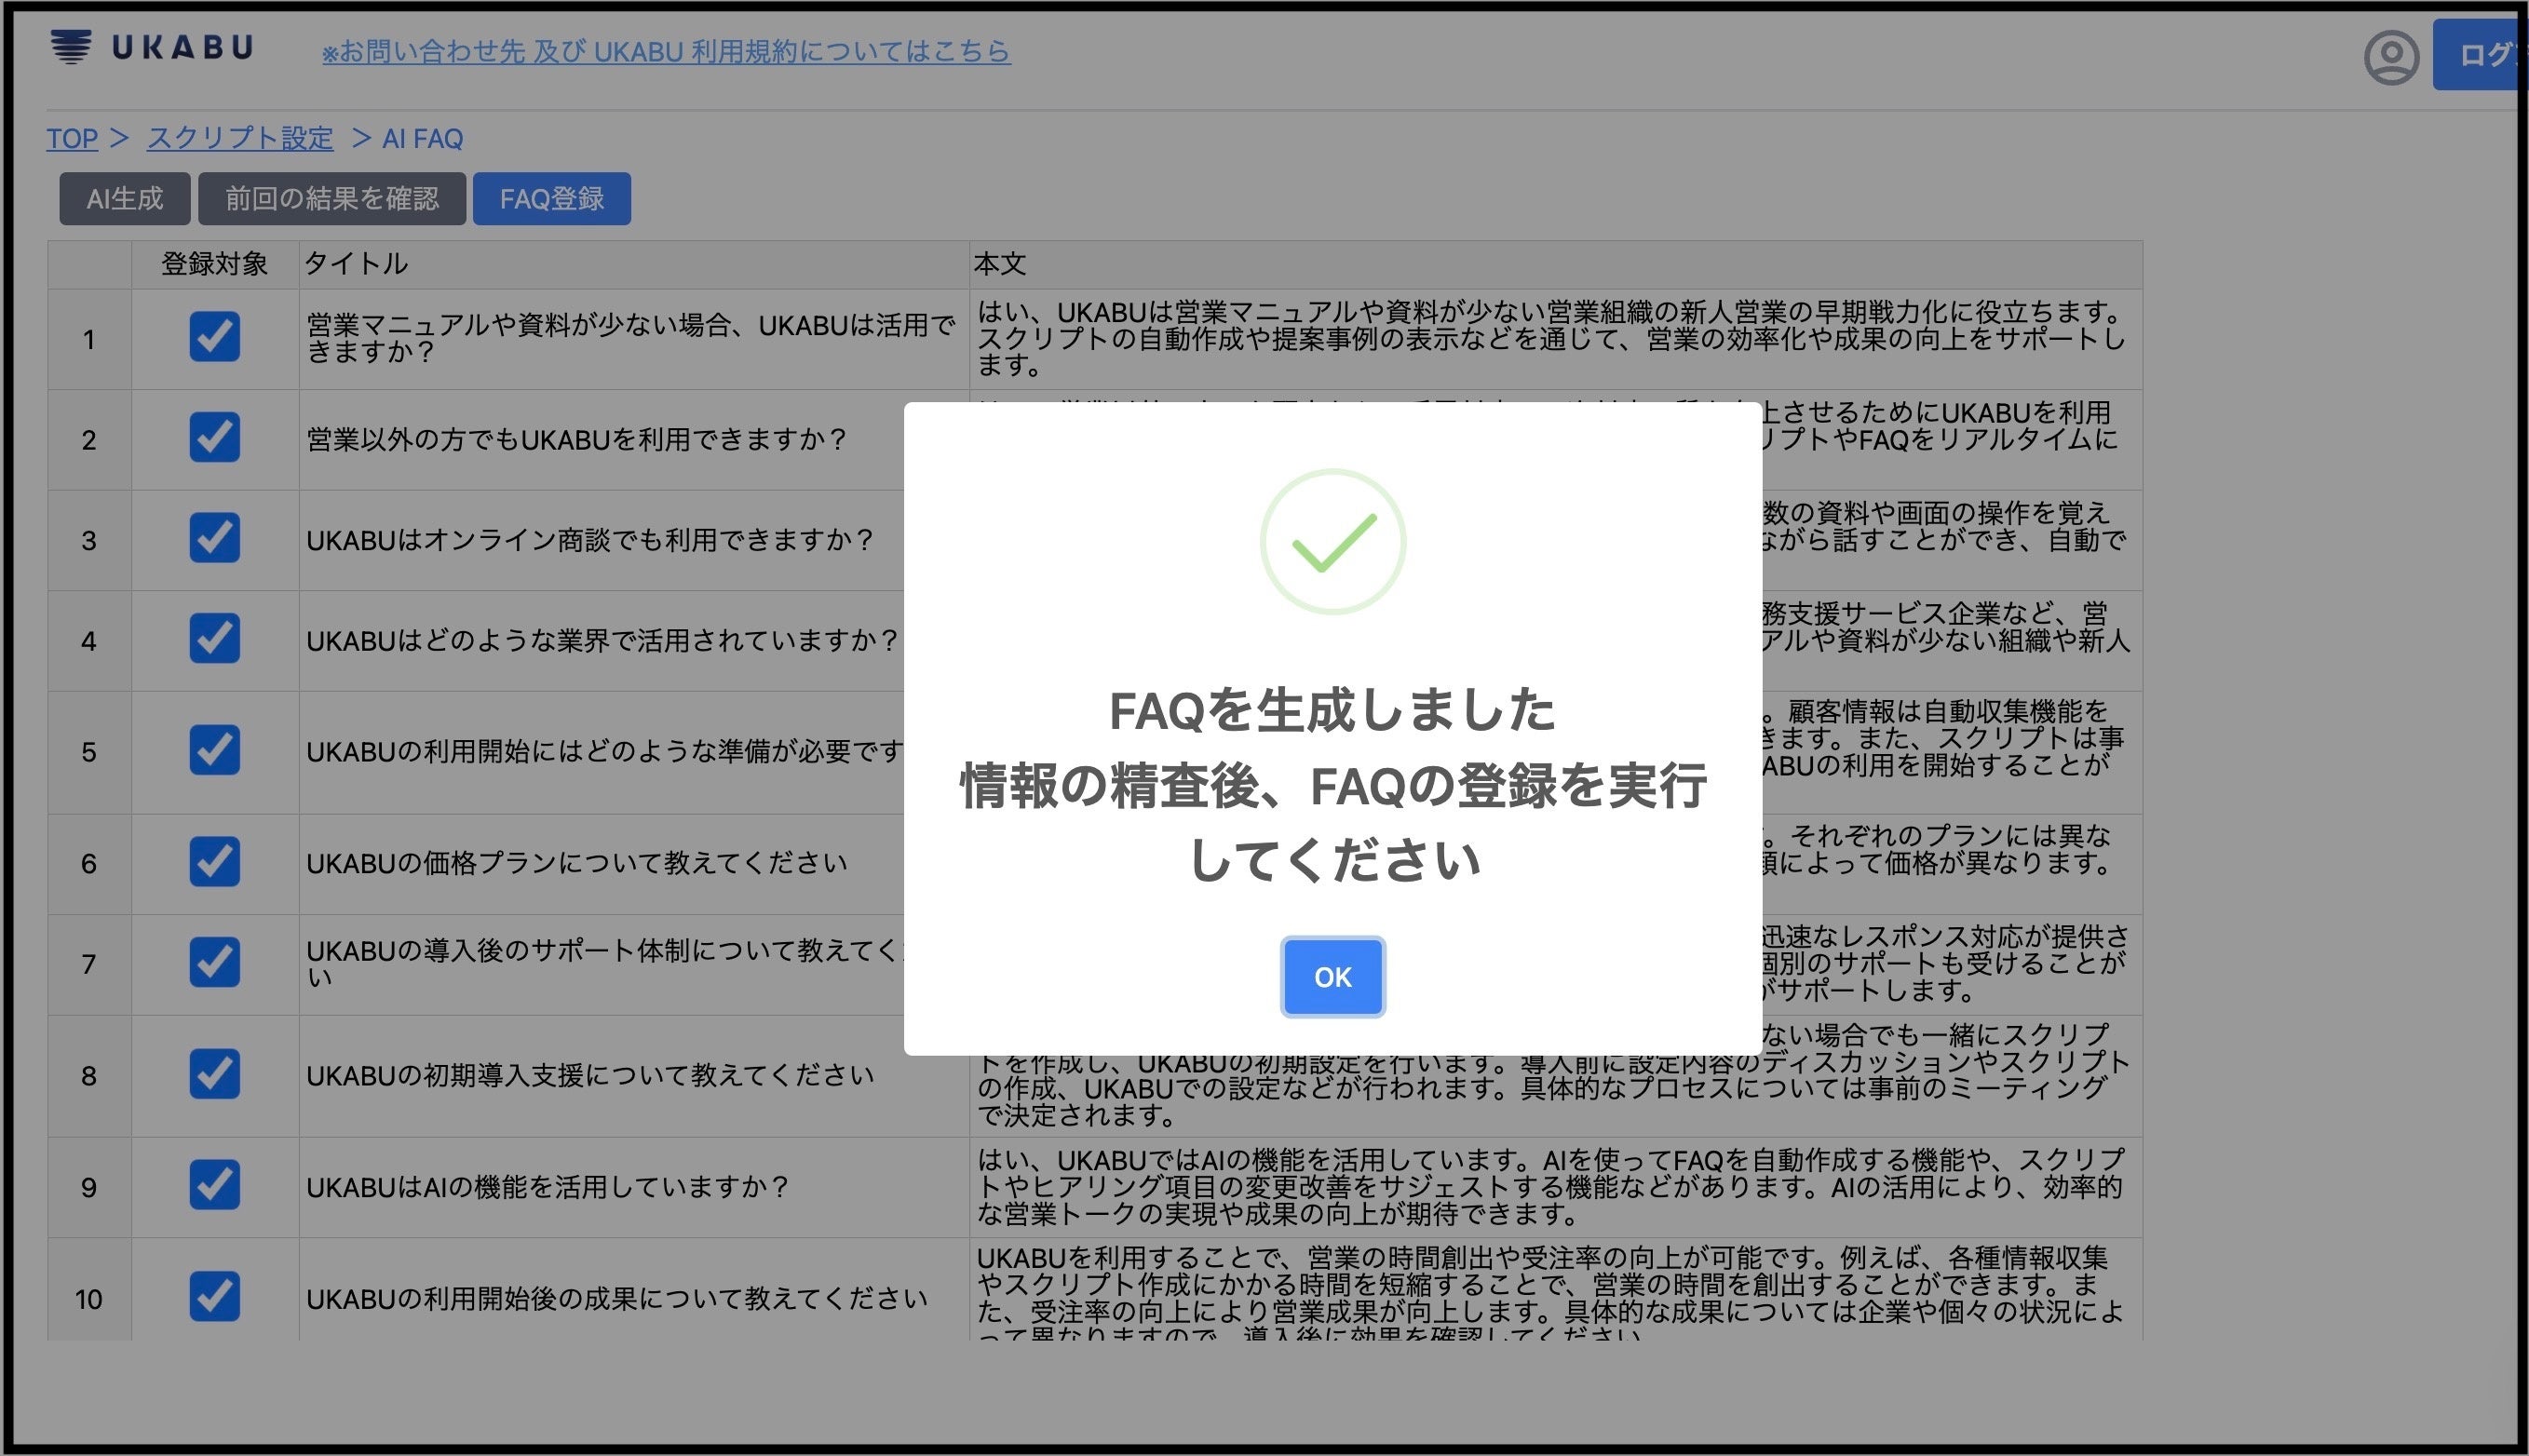The width and height of the screenshot is (2529, 1456).
Task: Uncheck registration checkbox for row 1
Action: (214, 337)
